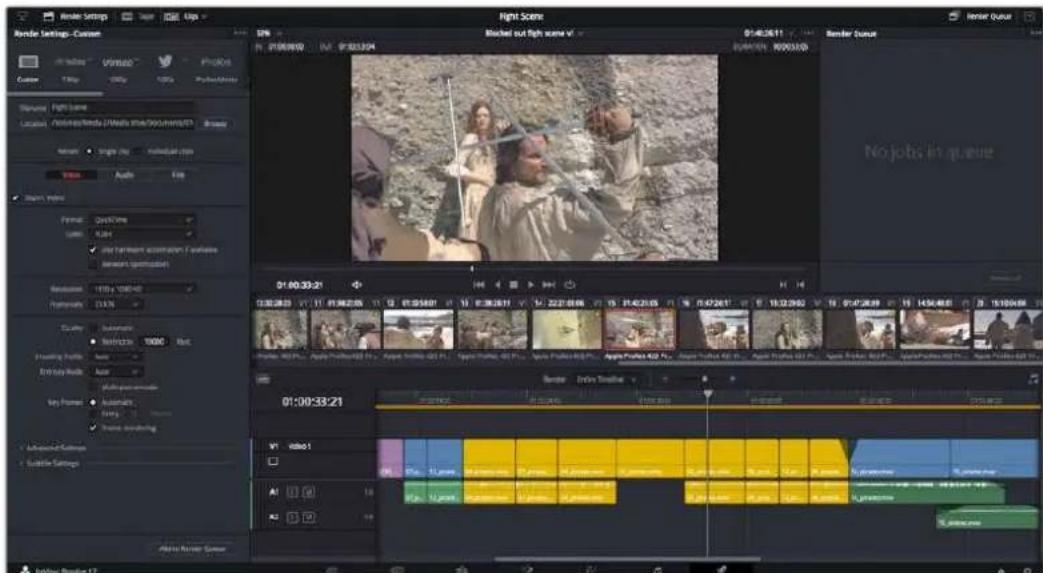Image resolution: width=1043 pixels, height=573 pixels.
Task: Toggle the A2 track solo S button
Action: coord(291,517)
